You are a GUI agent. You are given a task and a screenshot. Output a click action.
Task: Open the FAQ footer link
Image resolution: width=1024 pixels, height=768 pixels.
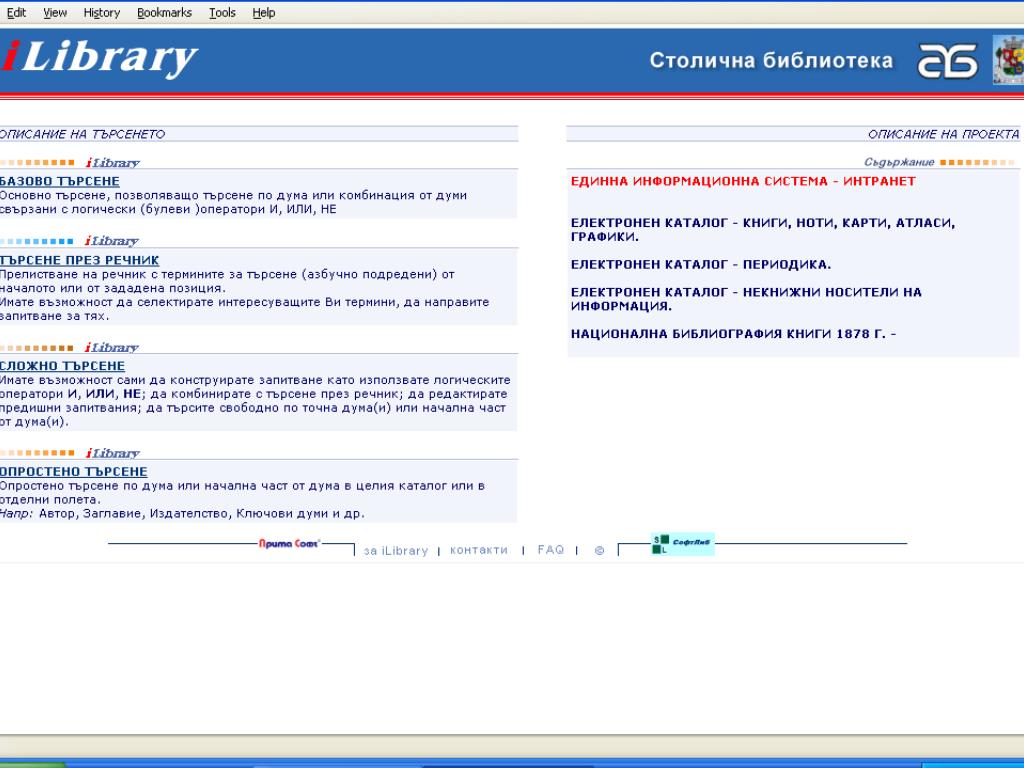click(x=551, y=550)
